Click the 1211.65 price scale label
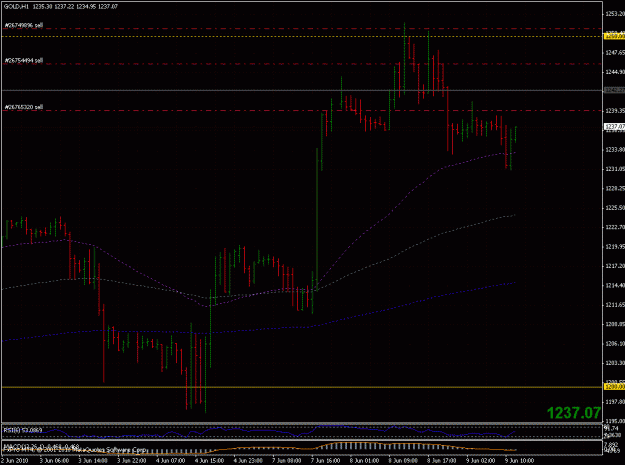The image size is (625, 465). coord(615,305)
